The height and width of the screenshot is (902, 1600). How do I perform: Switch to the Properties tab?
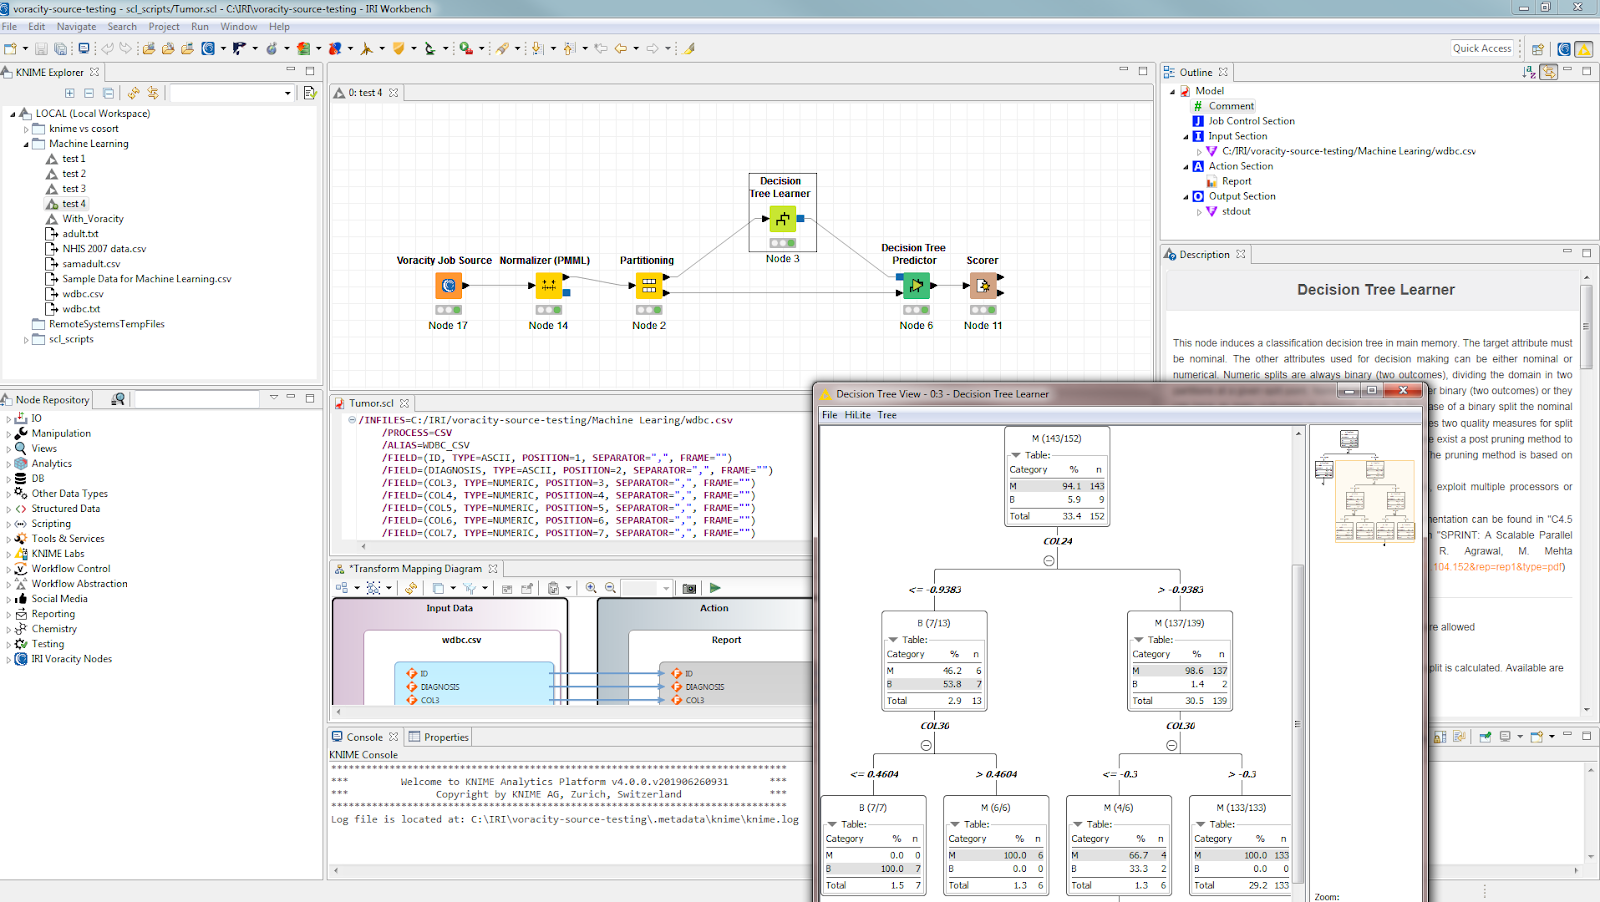pos(438,737)
